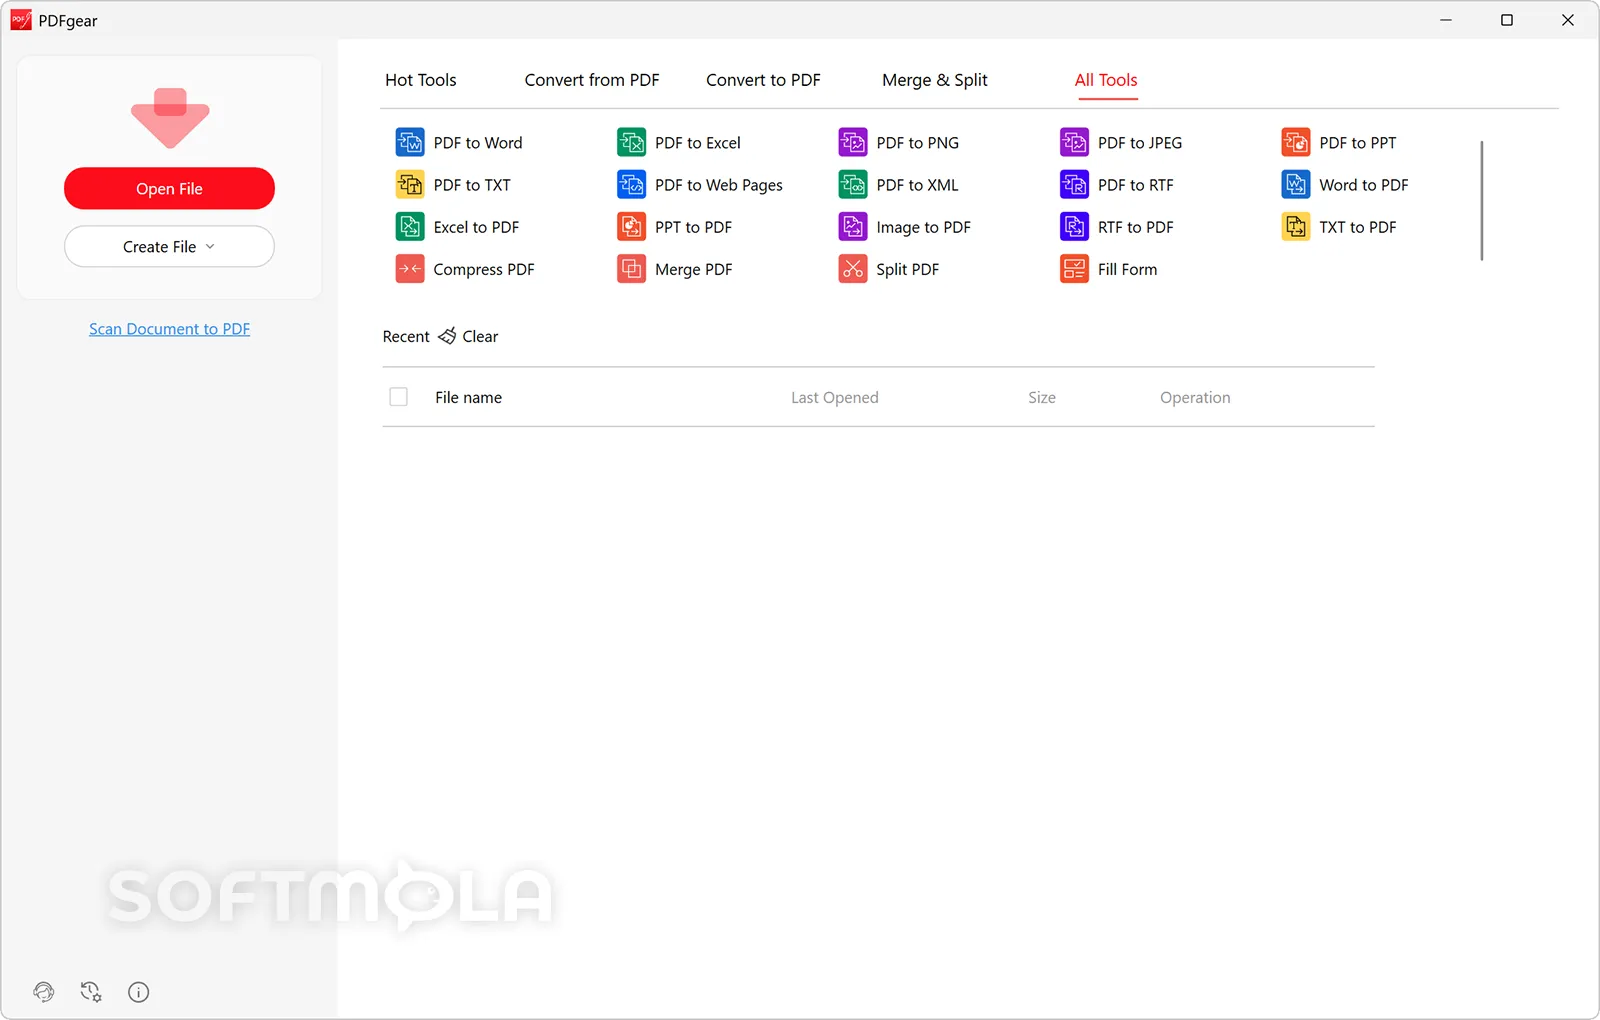Click the RTF to PDF icon

pos(1074,227)
